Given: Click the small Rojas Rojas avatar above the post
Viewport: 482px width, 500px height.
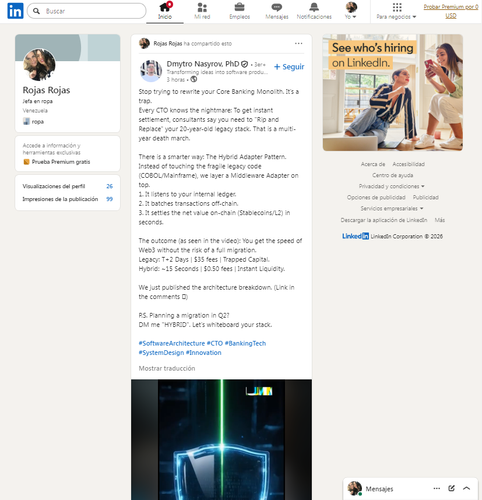Looking at the screenshot, I should click(144, 43).
